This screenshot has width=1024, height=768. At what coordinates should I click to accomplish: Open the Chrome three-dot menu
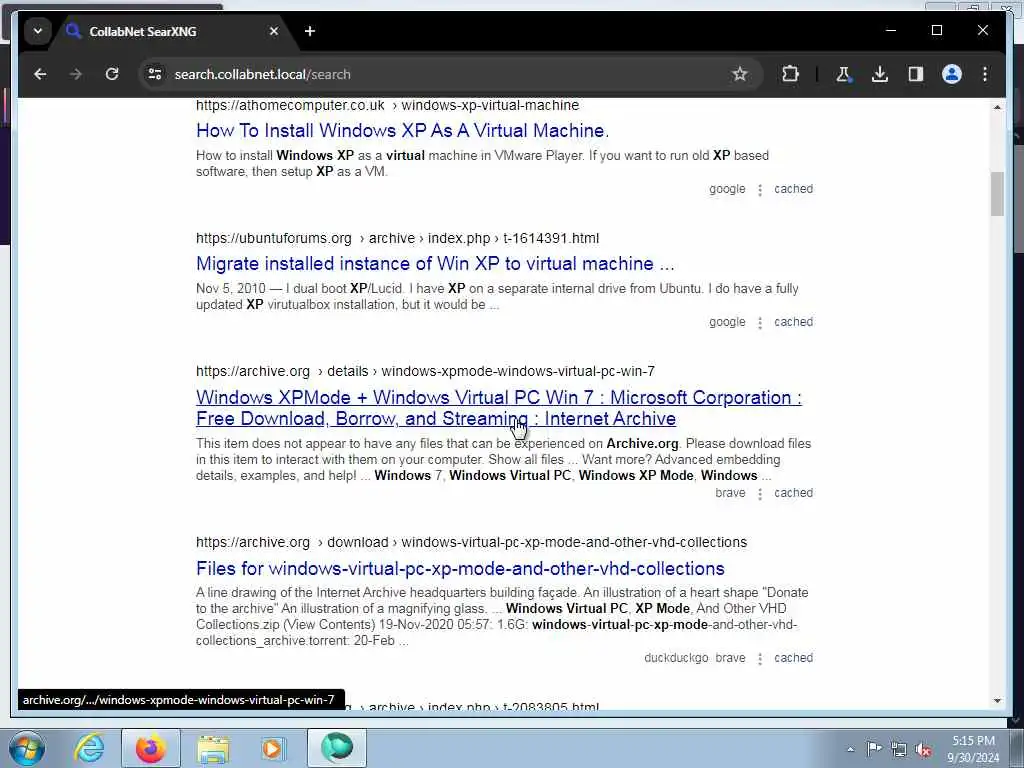[985, 74]
